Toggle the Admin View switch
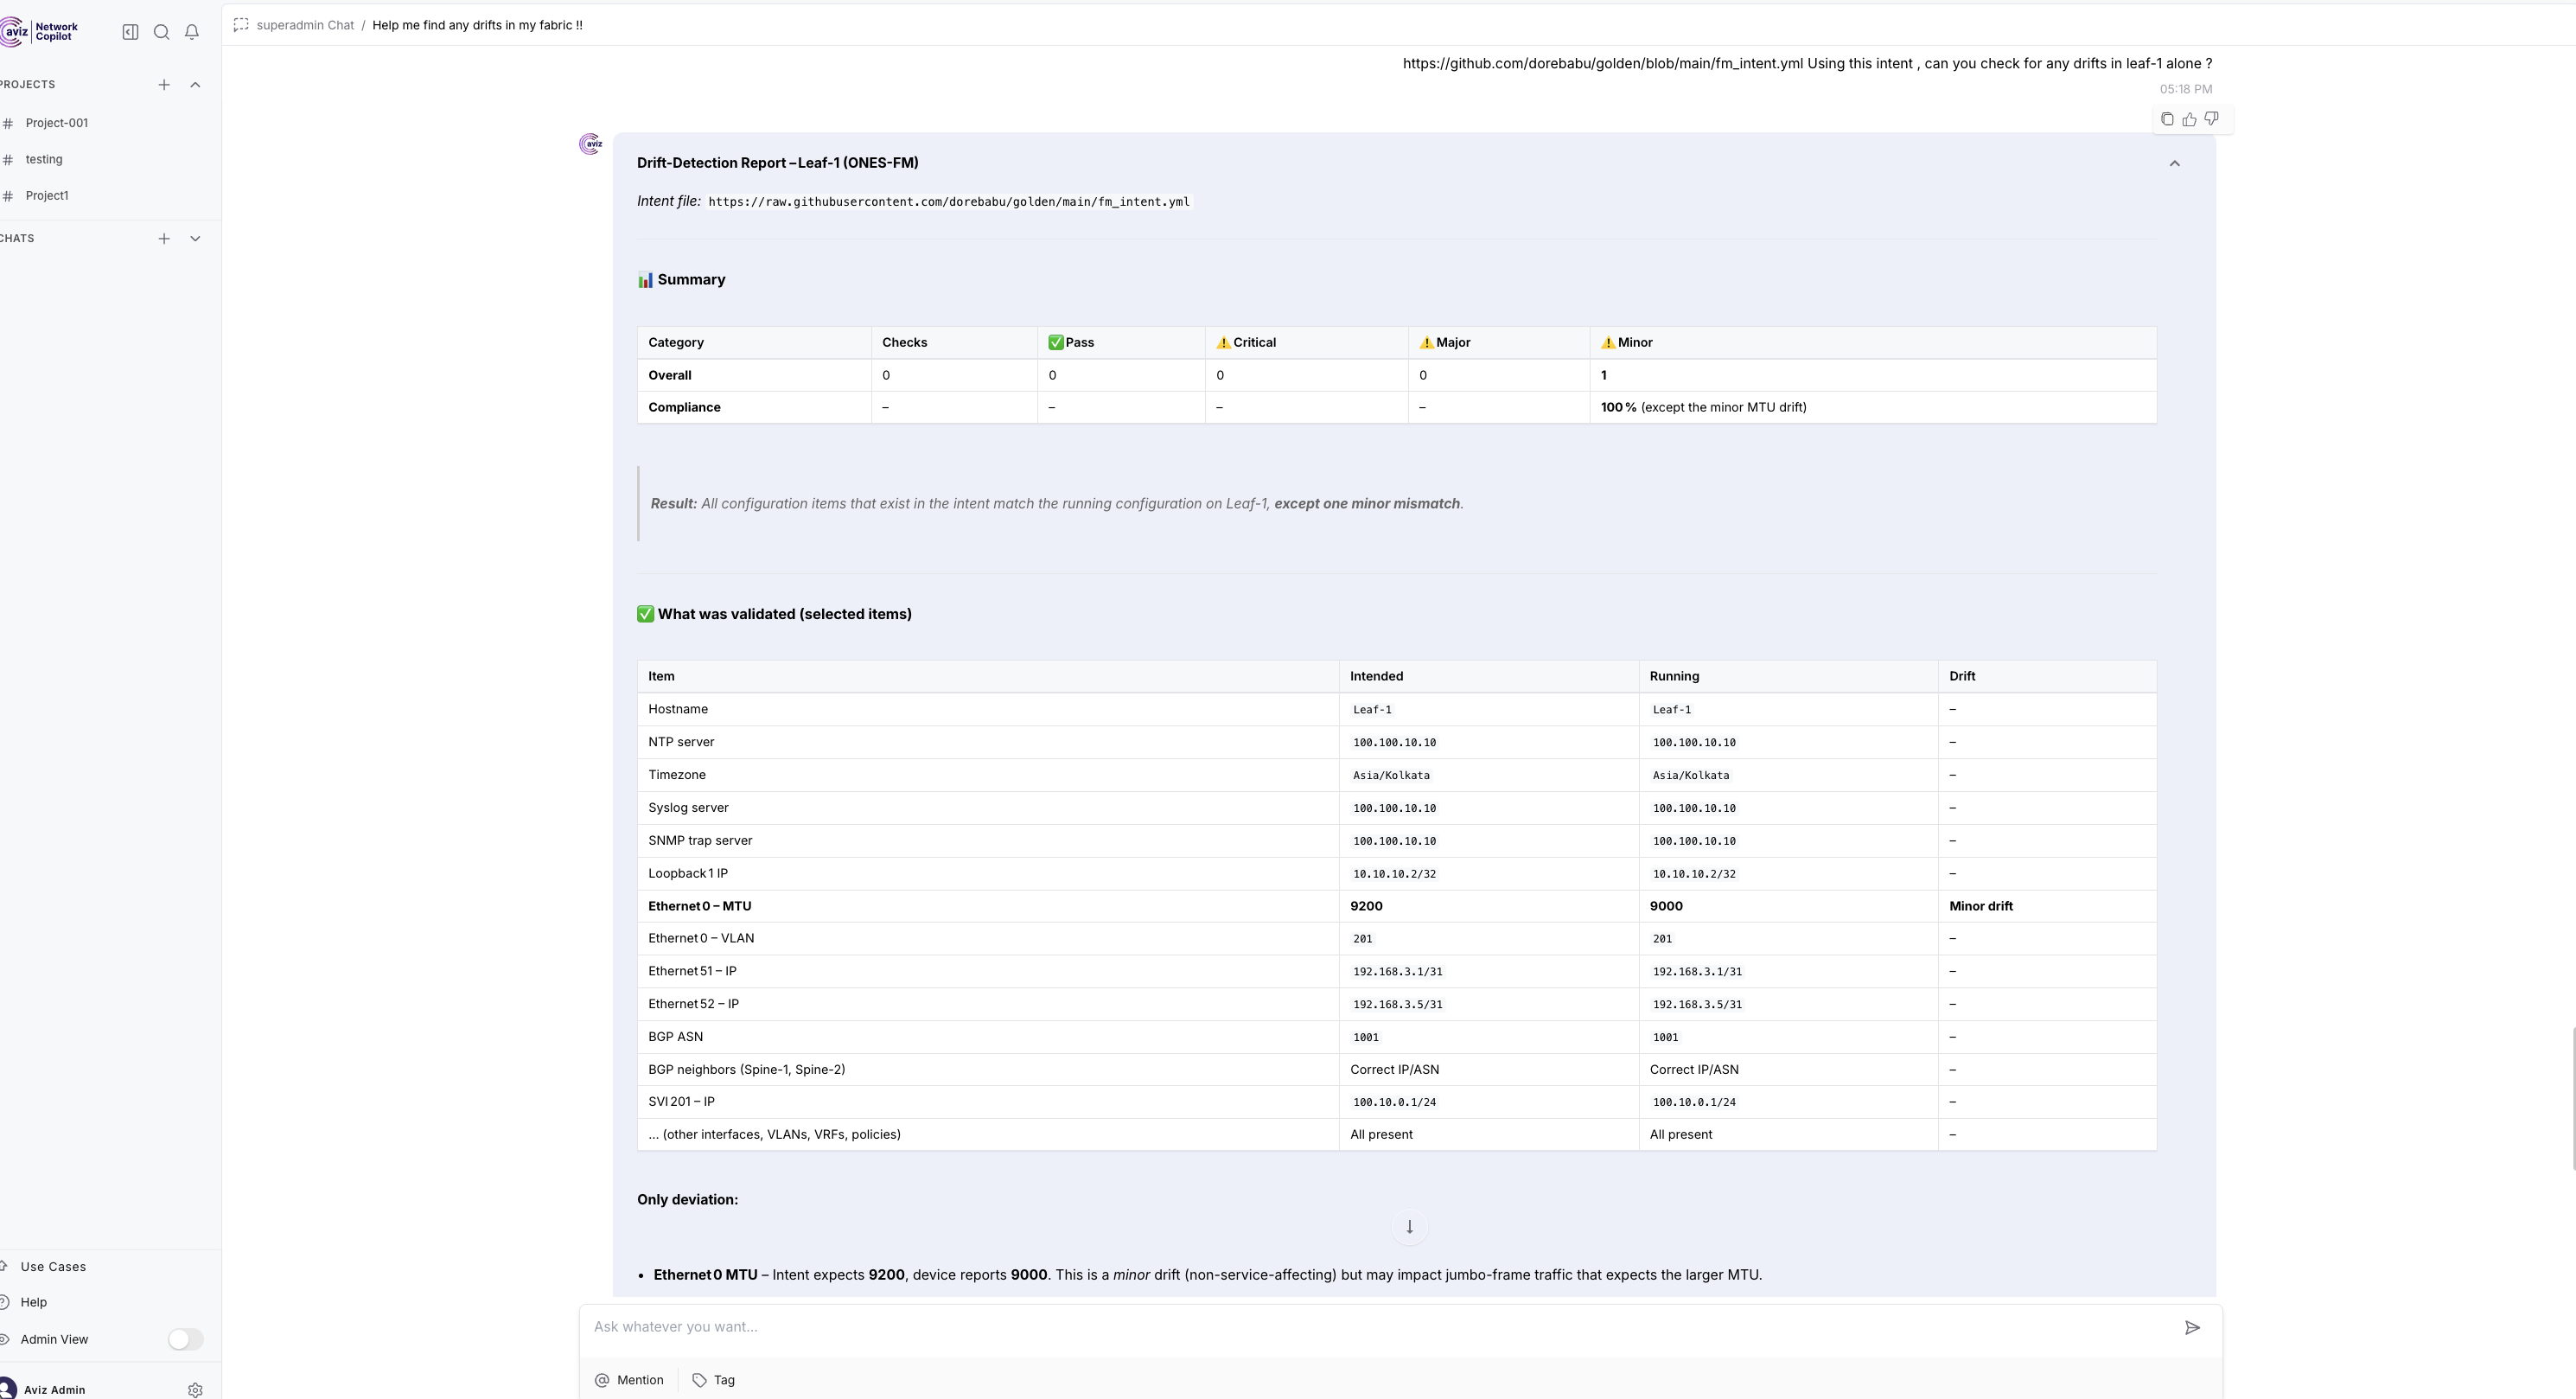Screen dimensions: 2576x1399 pos(185,1339)
